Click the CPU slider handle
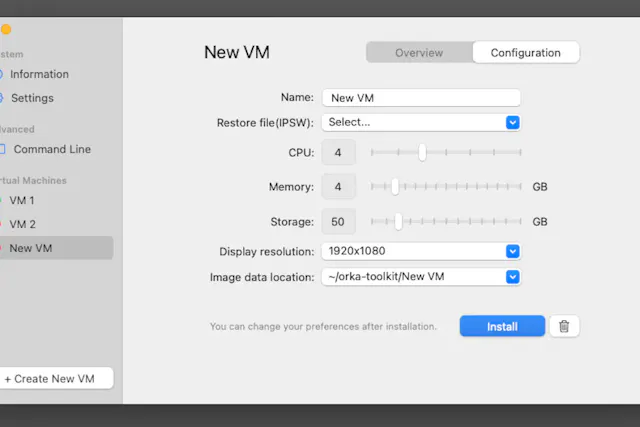Screen dimensions: 640x427 pos(422,152)
